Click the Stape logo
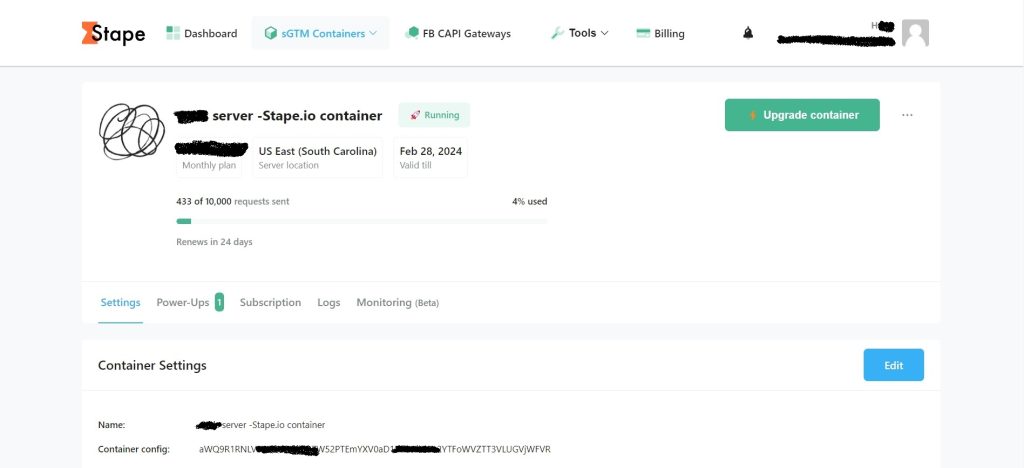Screen dimensions: 1024x468 click(x=114, y=33)
